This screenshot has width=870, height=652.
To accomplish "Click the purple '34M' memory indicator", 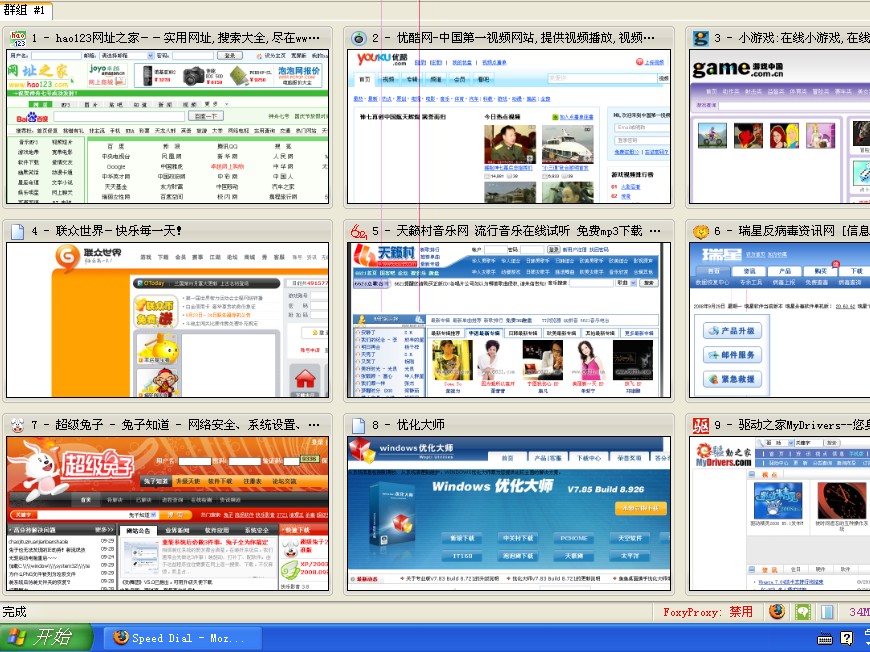I will click(859, 612).
